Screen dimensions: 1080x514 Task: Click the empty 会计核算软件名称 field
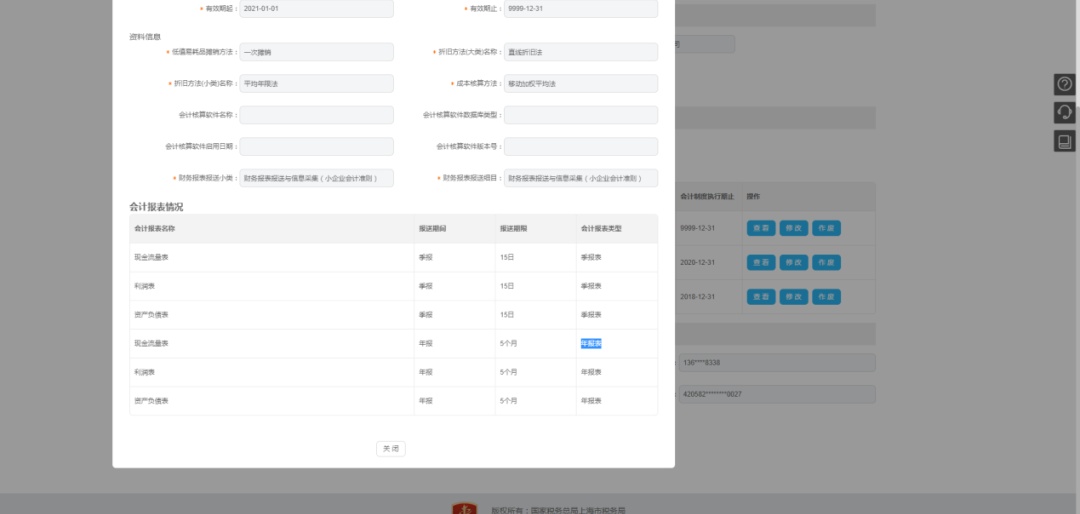pyautogui.click(x=317, y=115)
